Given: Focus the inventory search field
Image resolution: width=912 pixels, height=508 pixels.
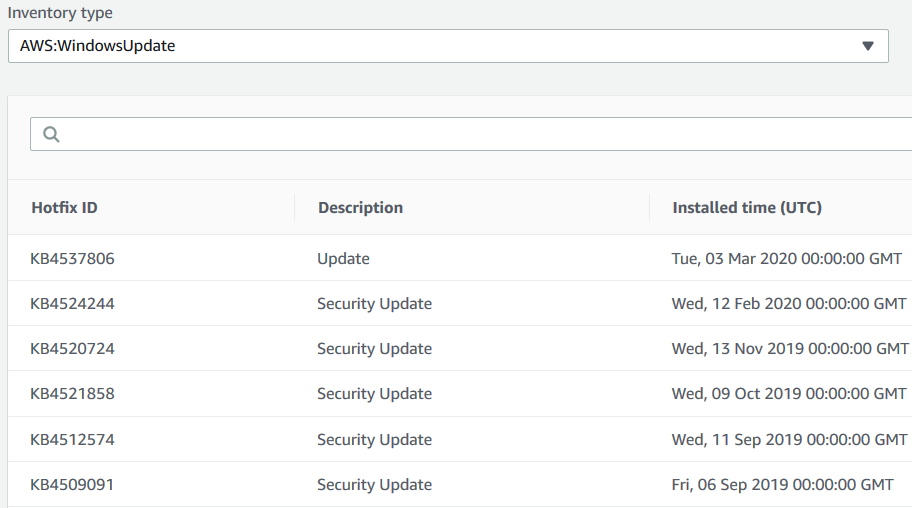Looking at the screenshot, I should tap(471, 134).
